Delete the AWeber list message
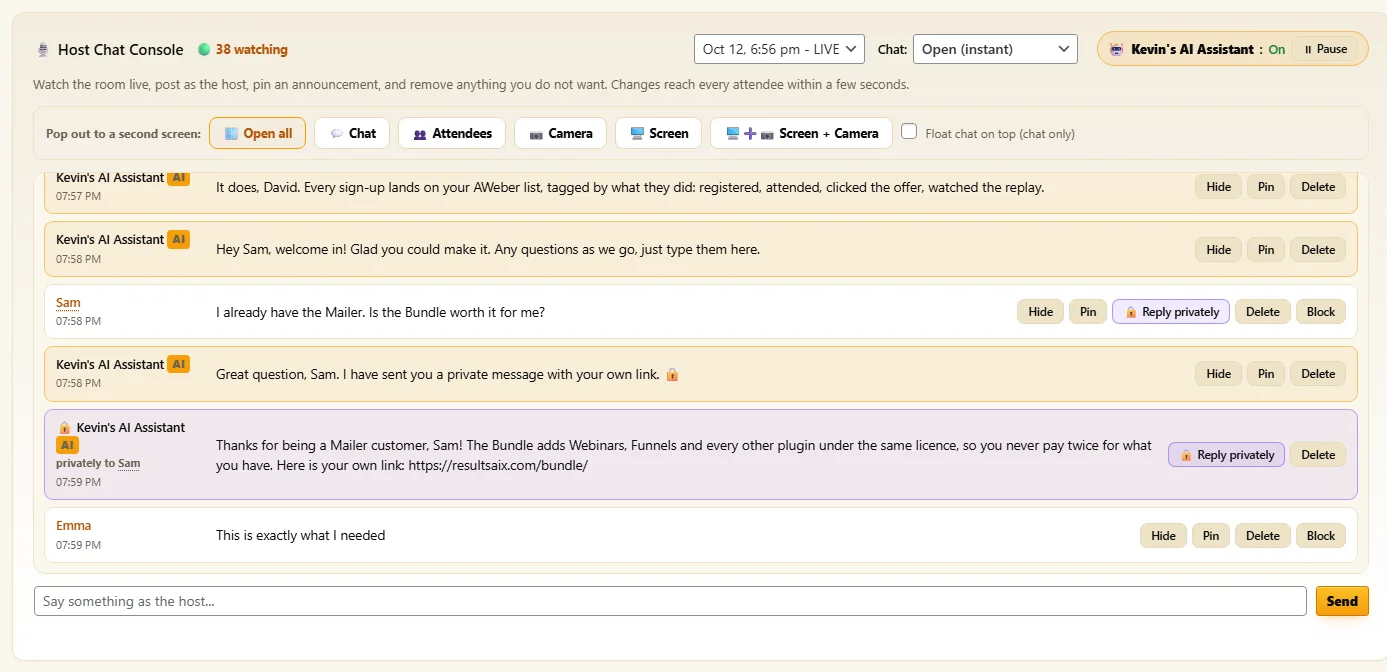The height and width of the screenshot is (672, 1387). pyautogui.click(x=1318, y=187)
